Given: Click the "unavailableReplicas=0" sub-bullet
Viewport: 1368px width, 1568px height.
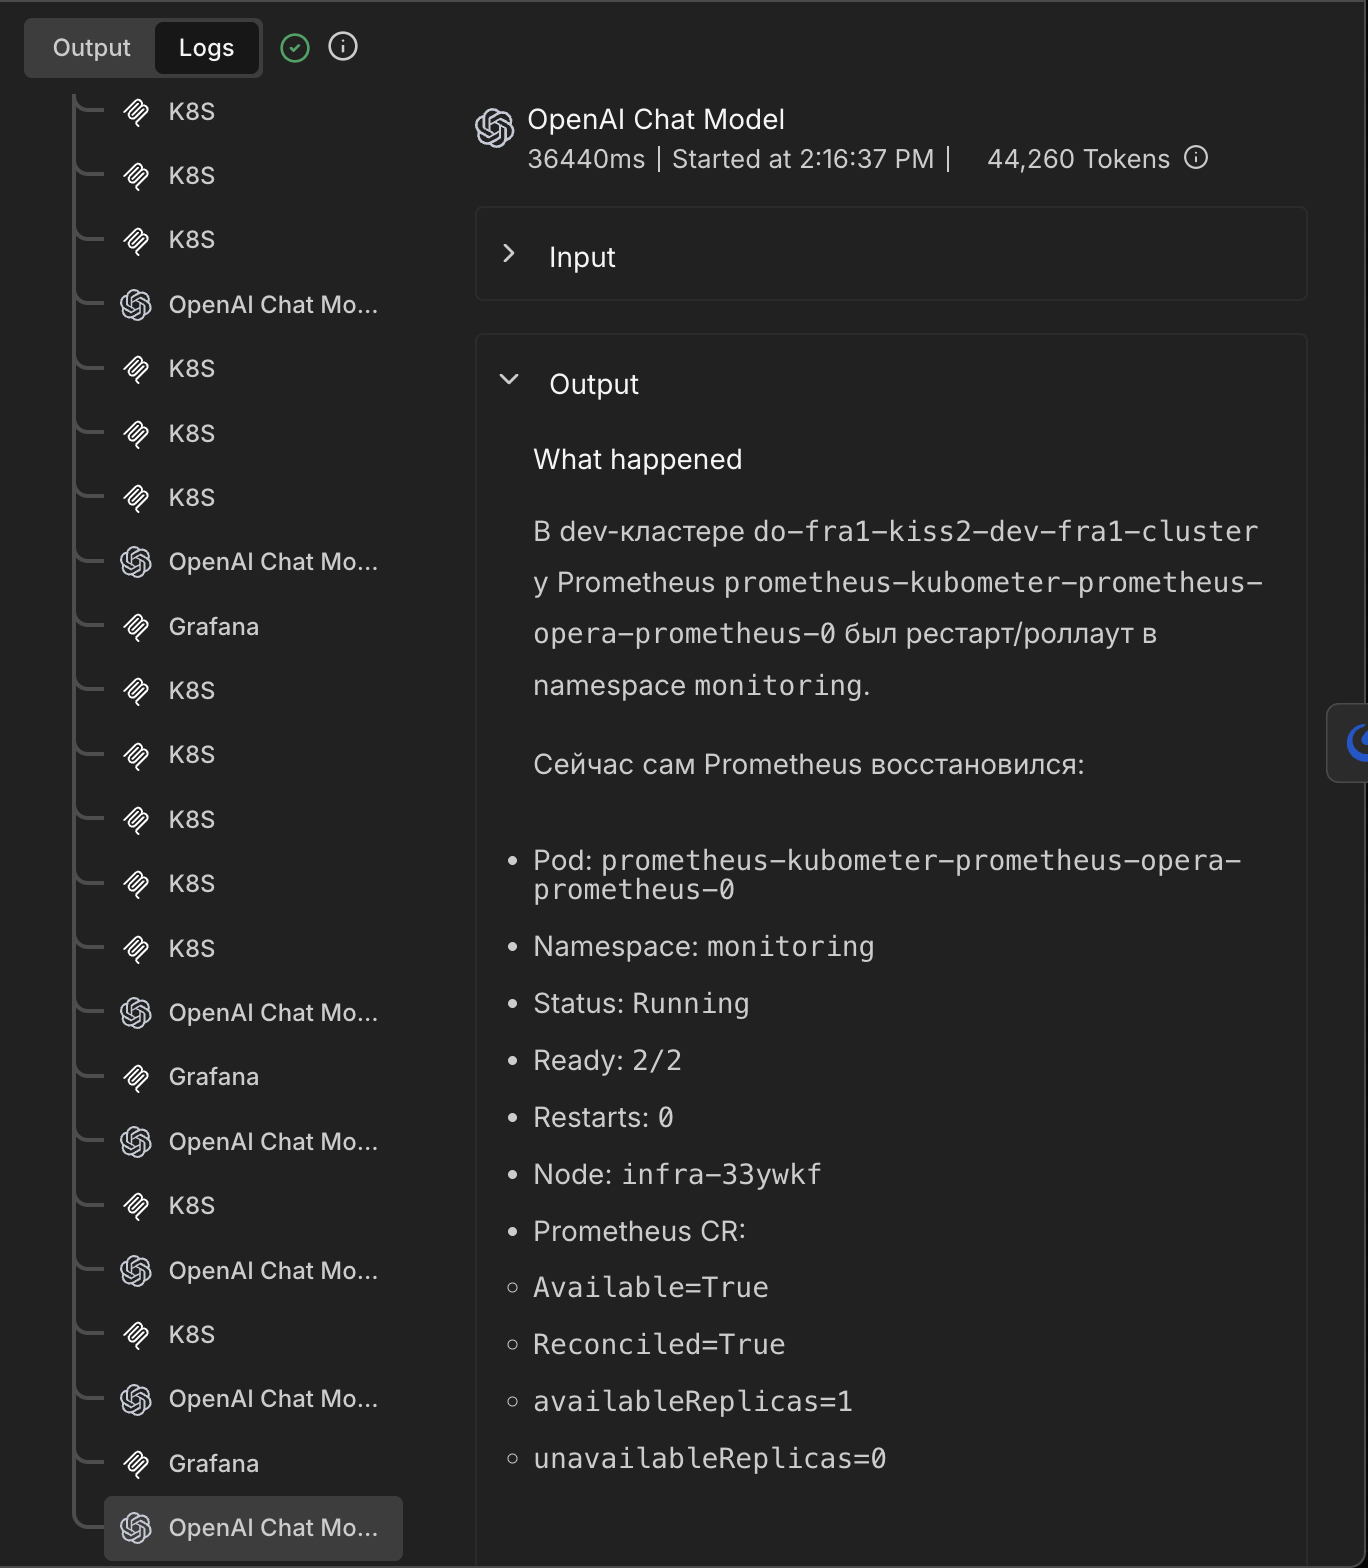Looking at the screenshot, I should (x=710, y=1459).
